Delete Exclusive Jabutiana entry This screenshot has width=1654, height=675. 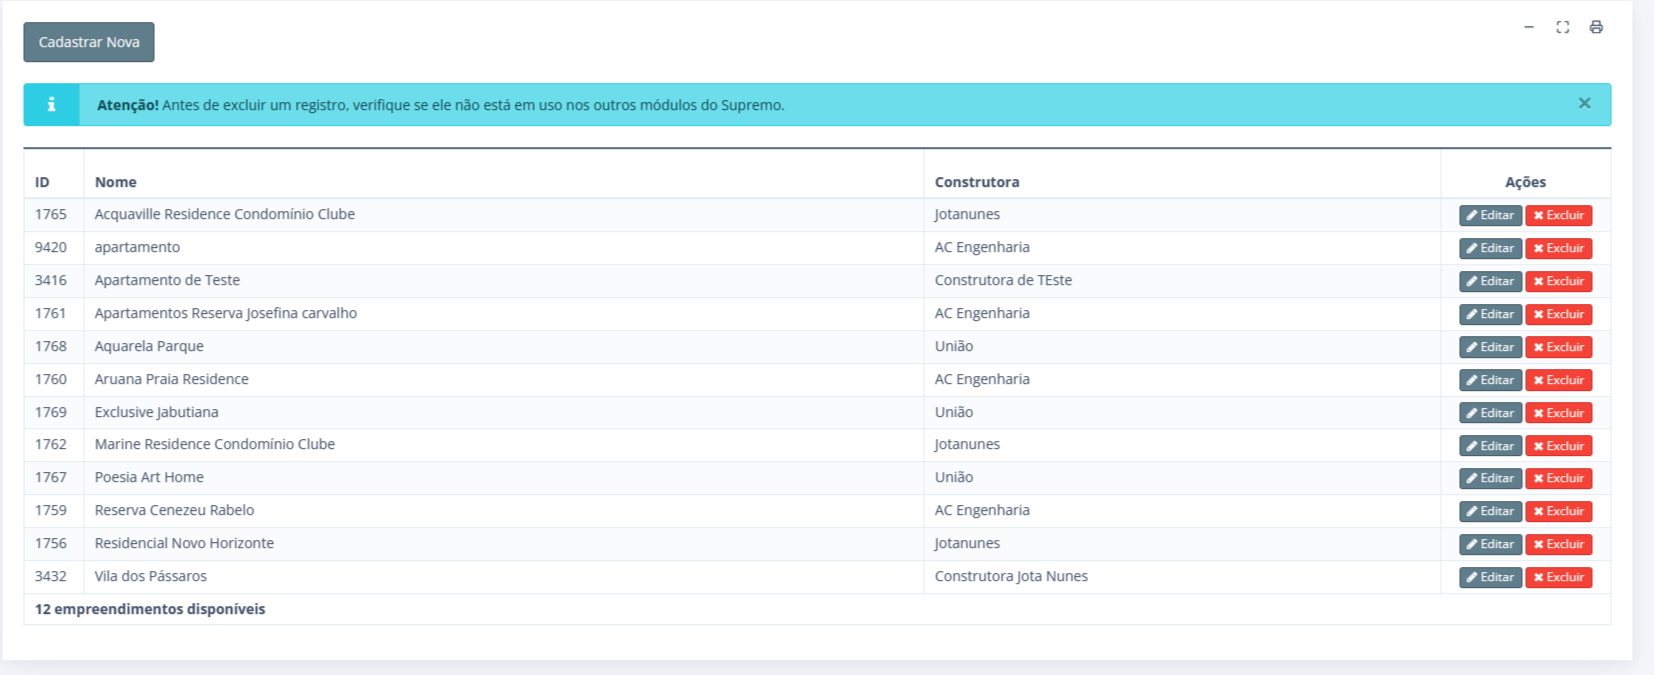pyautogui.click(x=1558, y=413)
